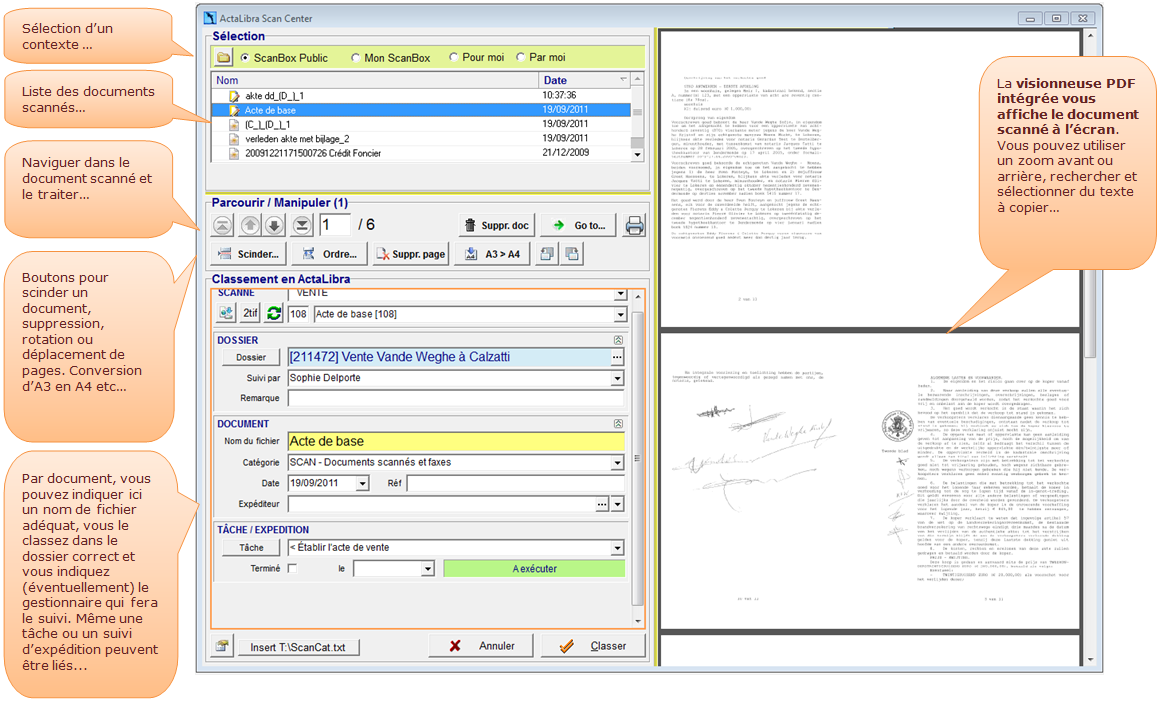Viewport: 1163px width, 705px height.
Task: Click the page number input field
Action: [335, 225]
